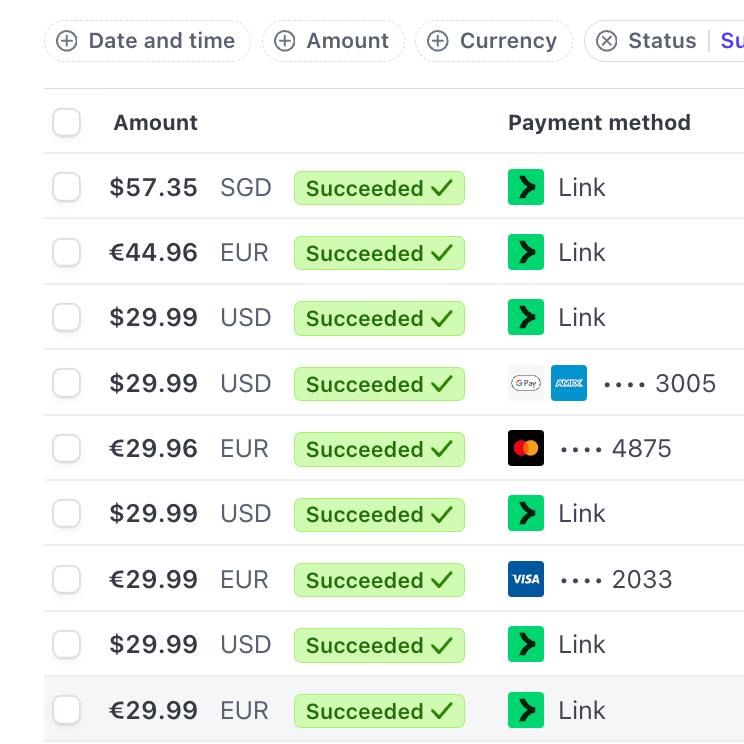Click the Link icon on the $57.35 SGD row
Screen dimensions: 744x744
pyautogui.click(x=526, y=187)
